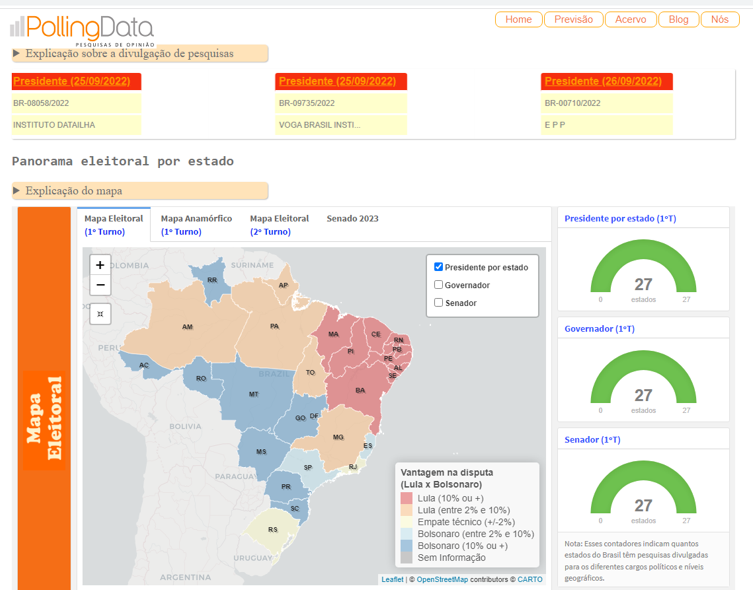Open the Previsão menu button
Screen dimensions: 753x590
pyautogui.click(x=573, y=19)
